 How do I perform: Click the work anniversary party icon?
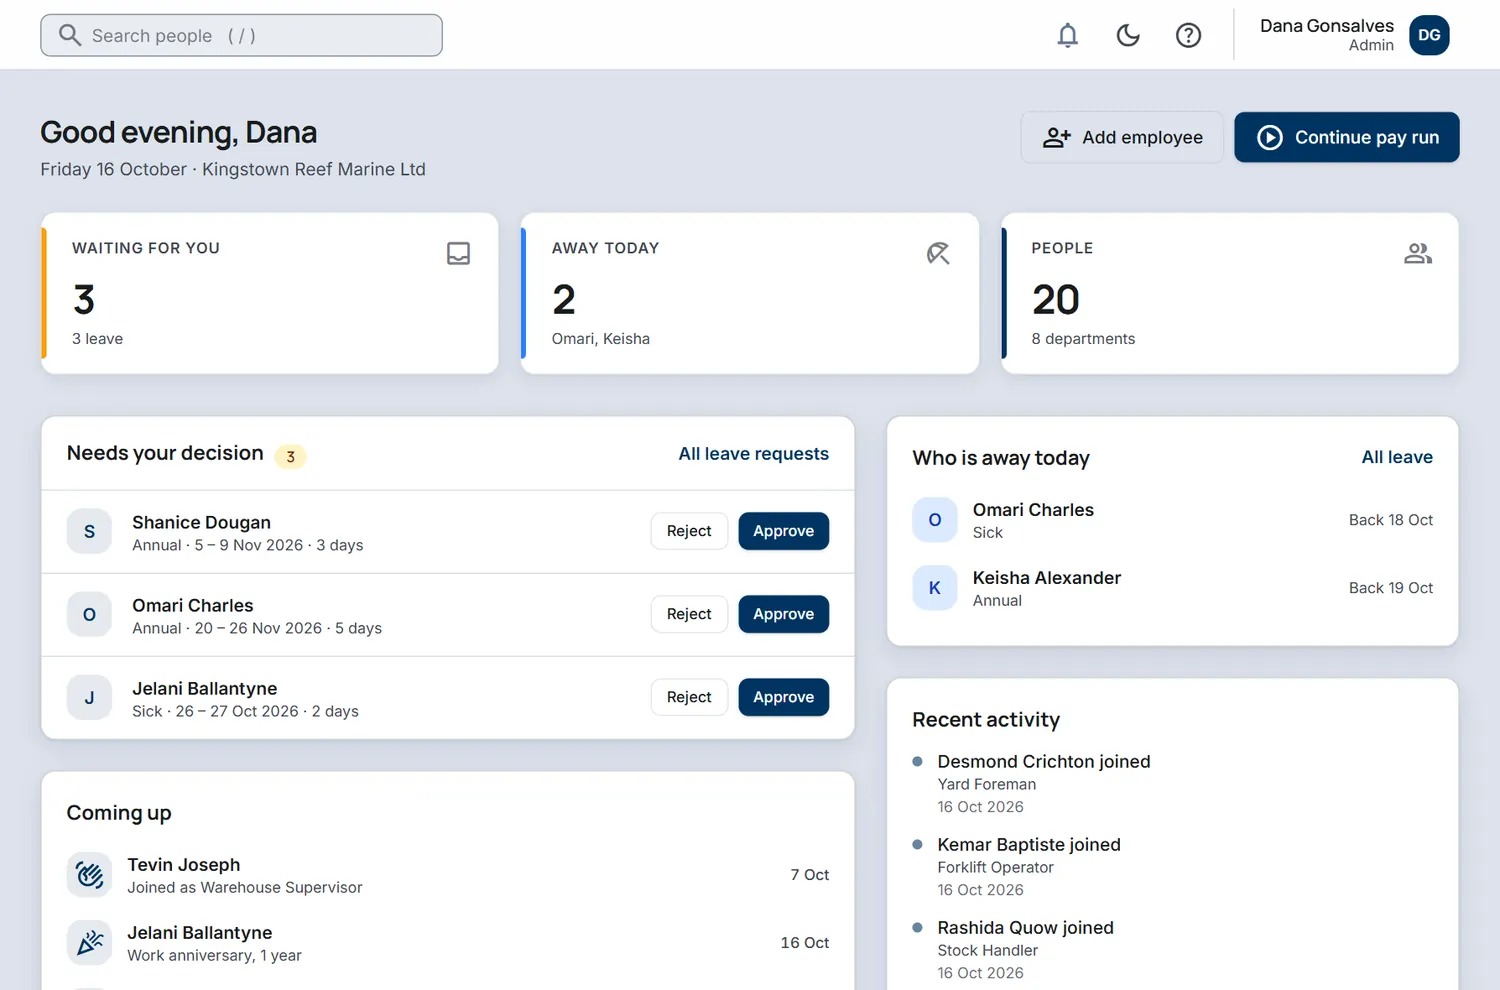[89, 943]
